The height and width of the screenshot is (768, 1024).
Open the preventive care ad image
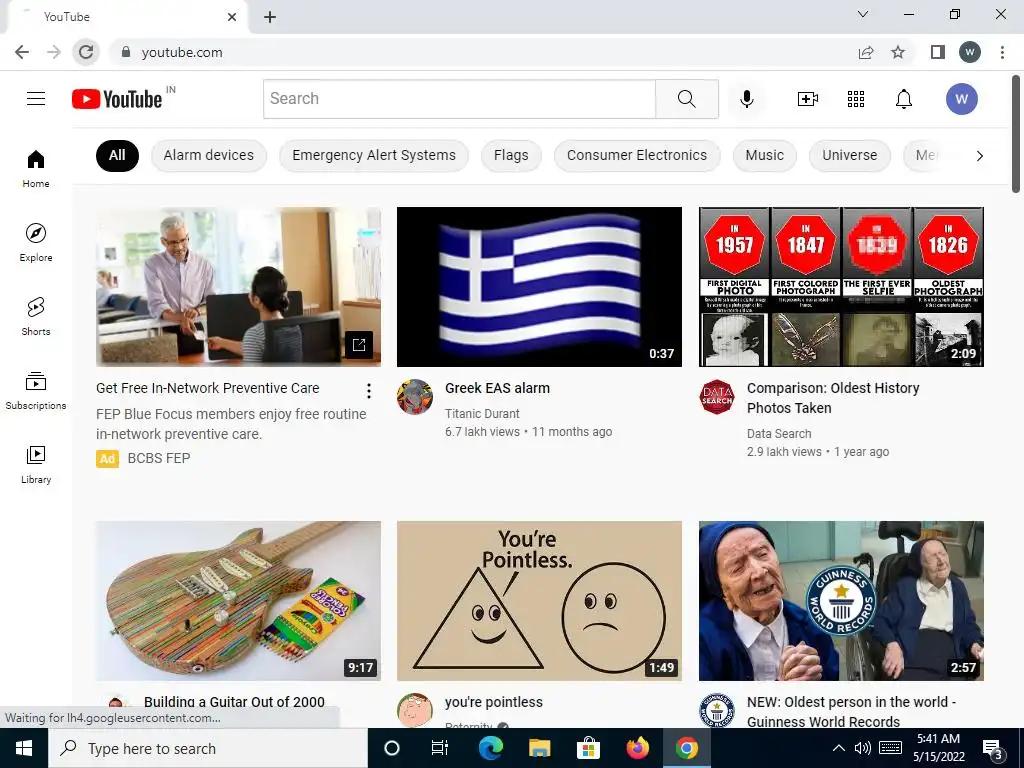coord(238,287)
